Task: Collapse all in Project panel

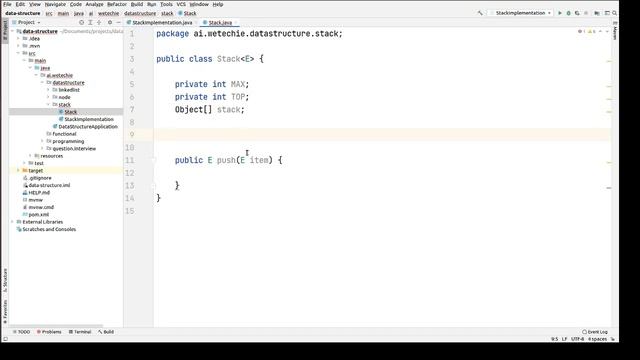Action: tap(99, 22)
